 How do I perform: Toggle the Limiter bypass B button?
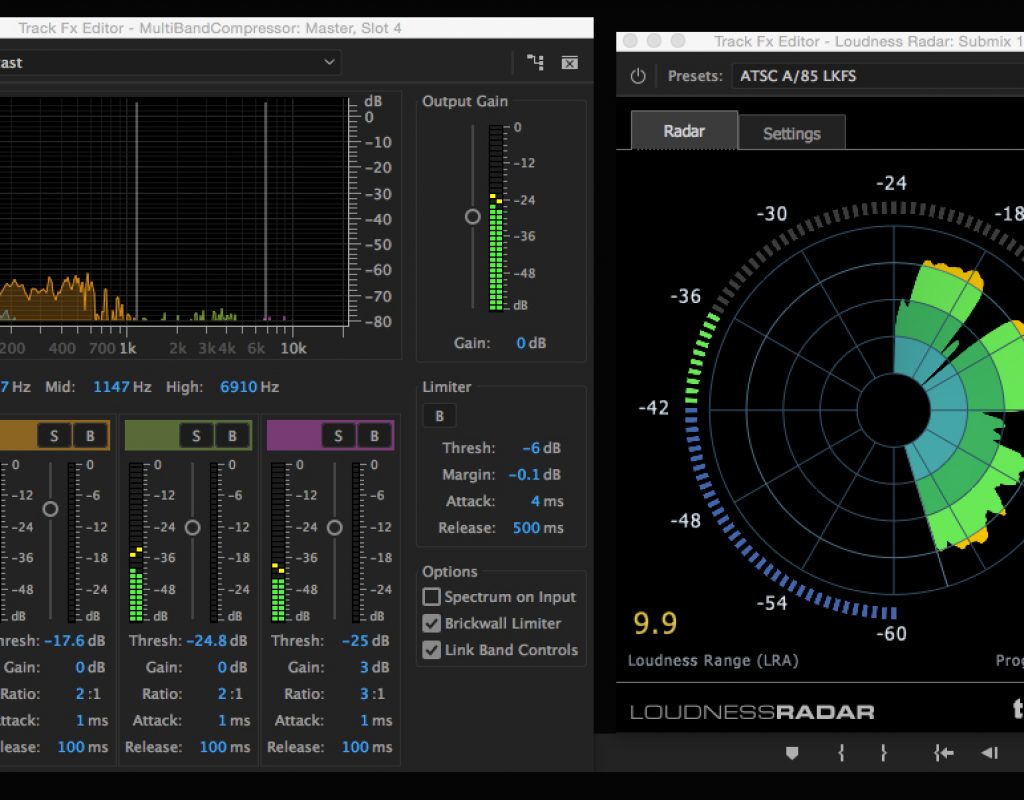(x=440, y=416)
